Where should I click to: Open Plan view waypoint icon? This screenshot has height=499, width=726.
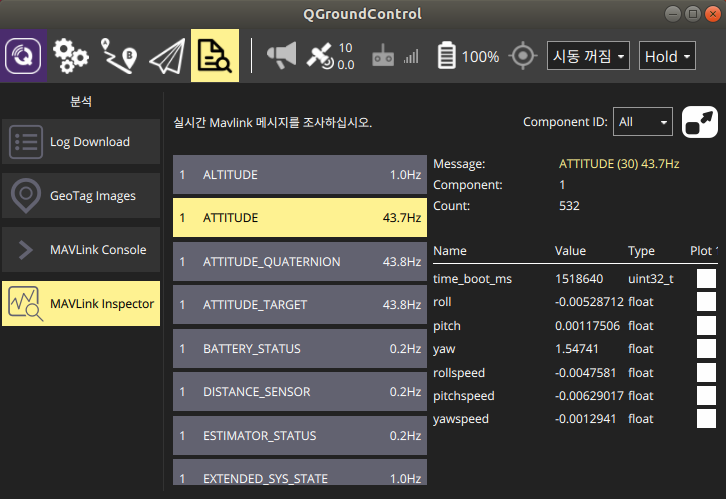coord(119,56)
